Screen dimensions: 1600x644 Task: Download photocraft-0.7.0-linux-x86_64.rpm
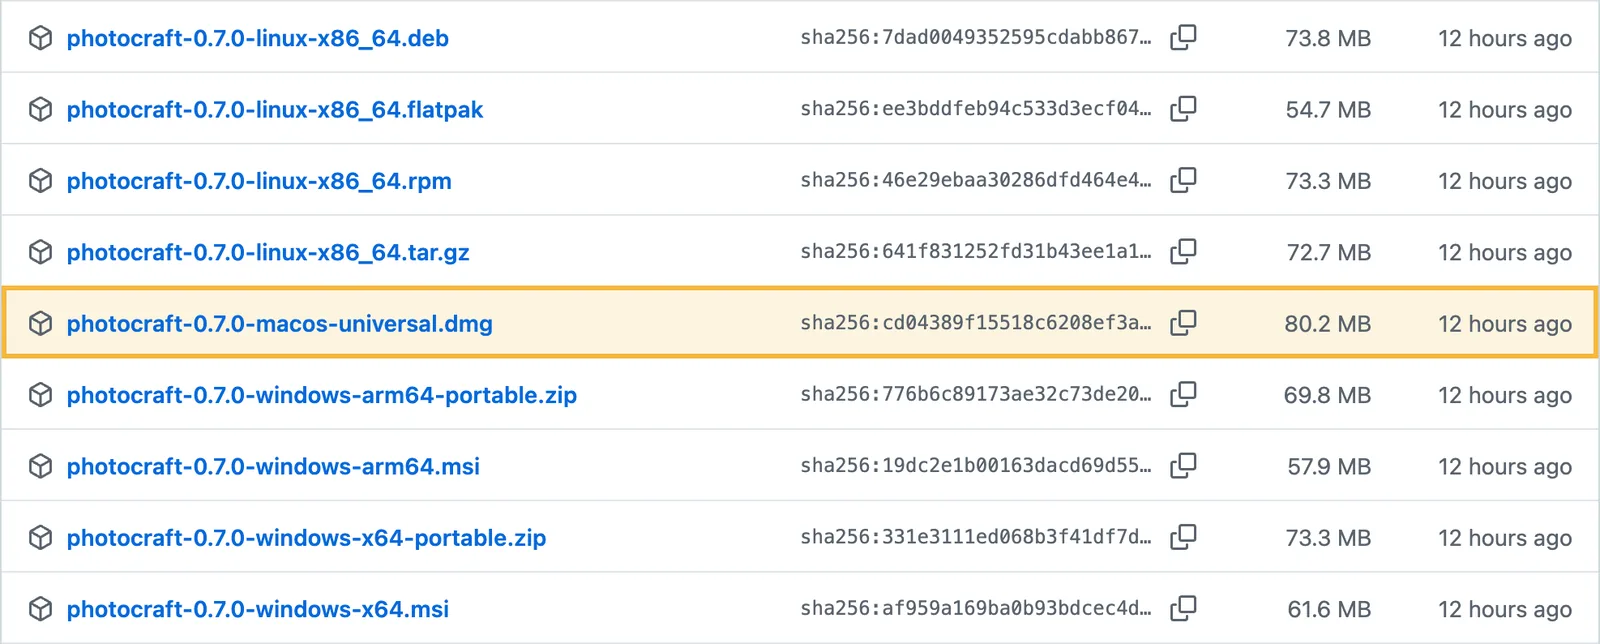pos(259,181)
